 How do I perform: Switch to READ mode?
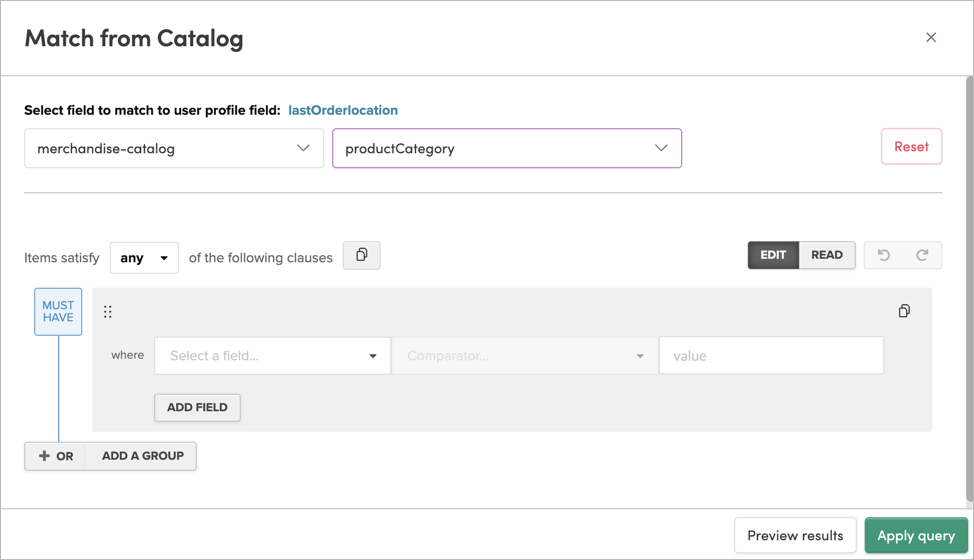pos(827,255)
